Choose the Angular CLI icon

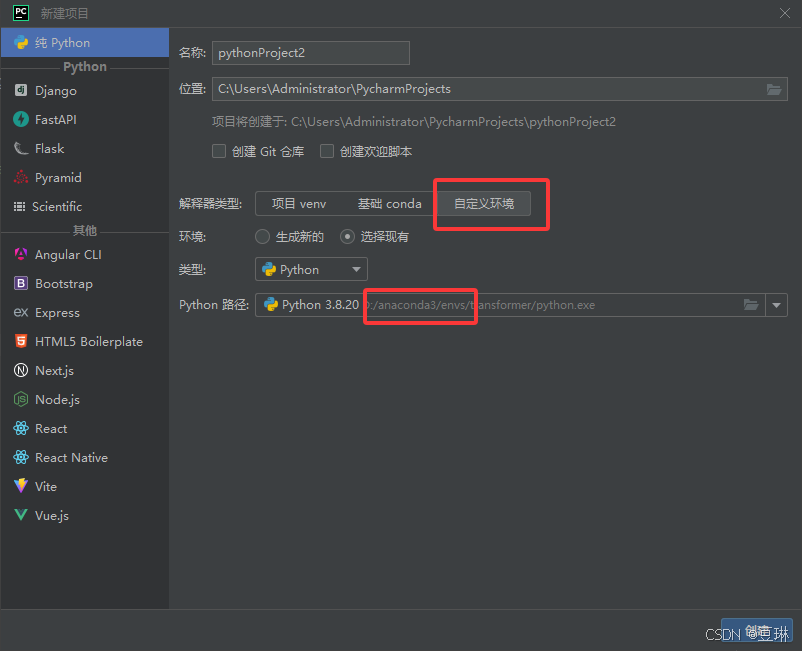tap(21, 254)
